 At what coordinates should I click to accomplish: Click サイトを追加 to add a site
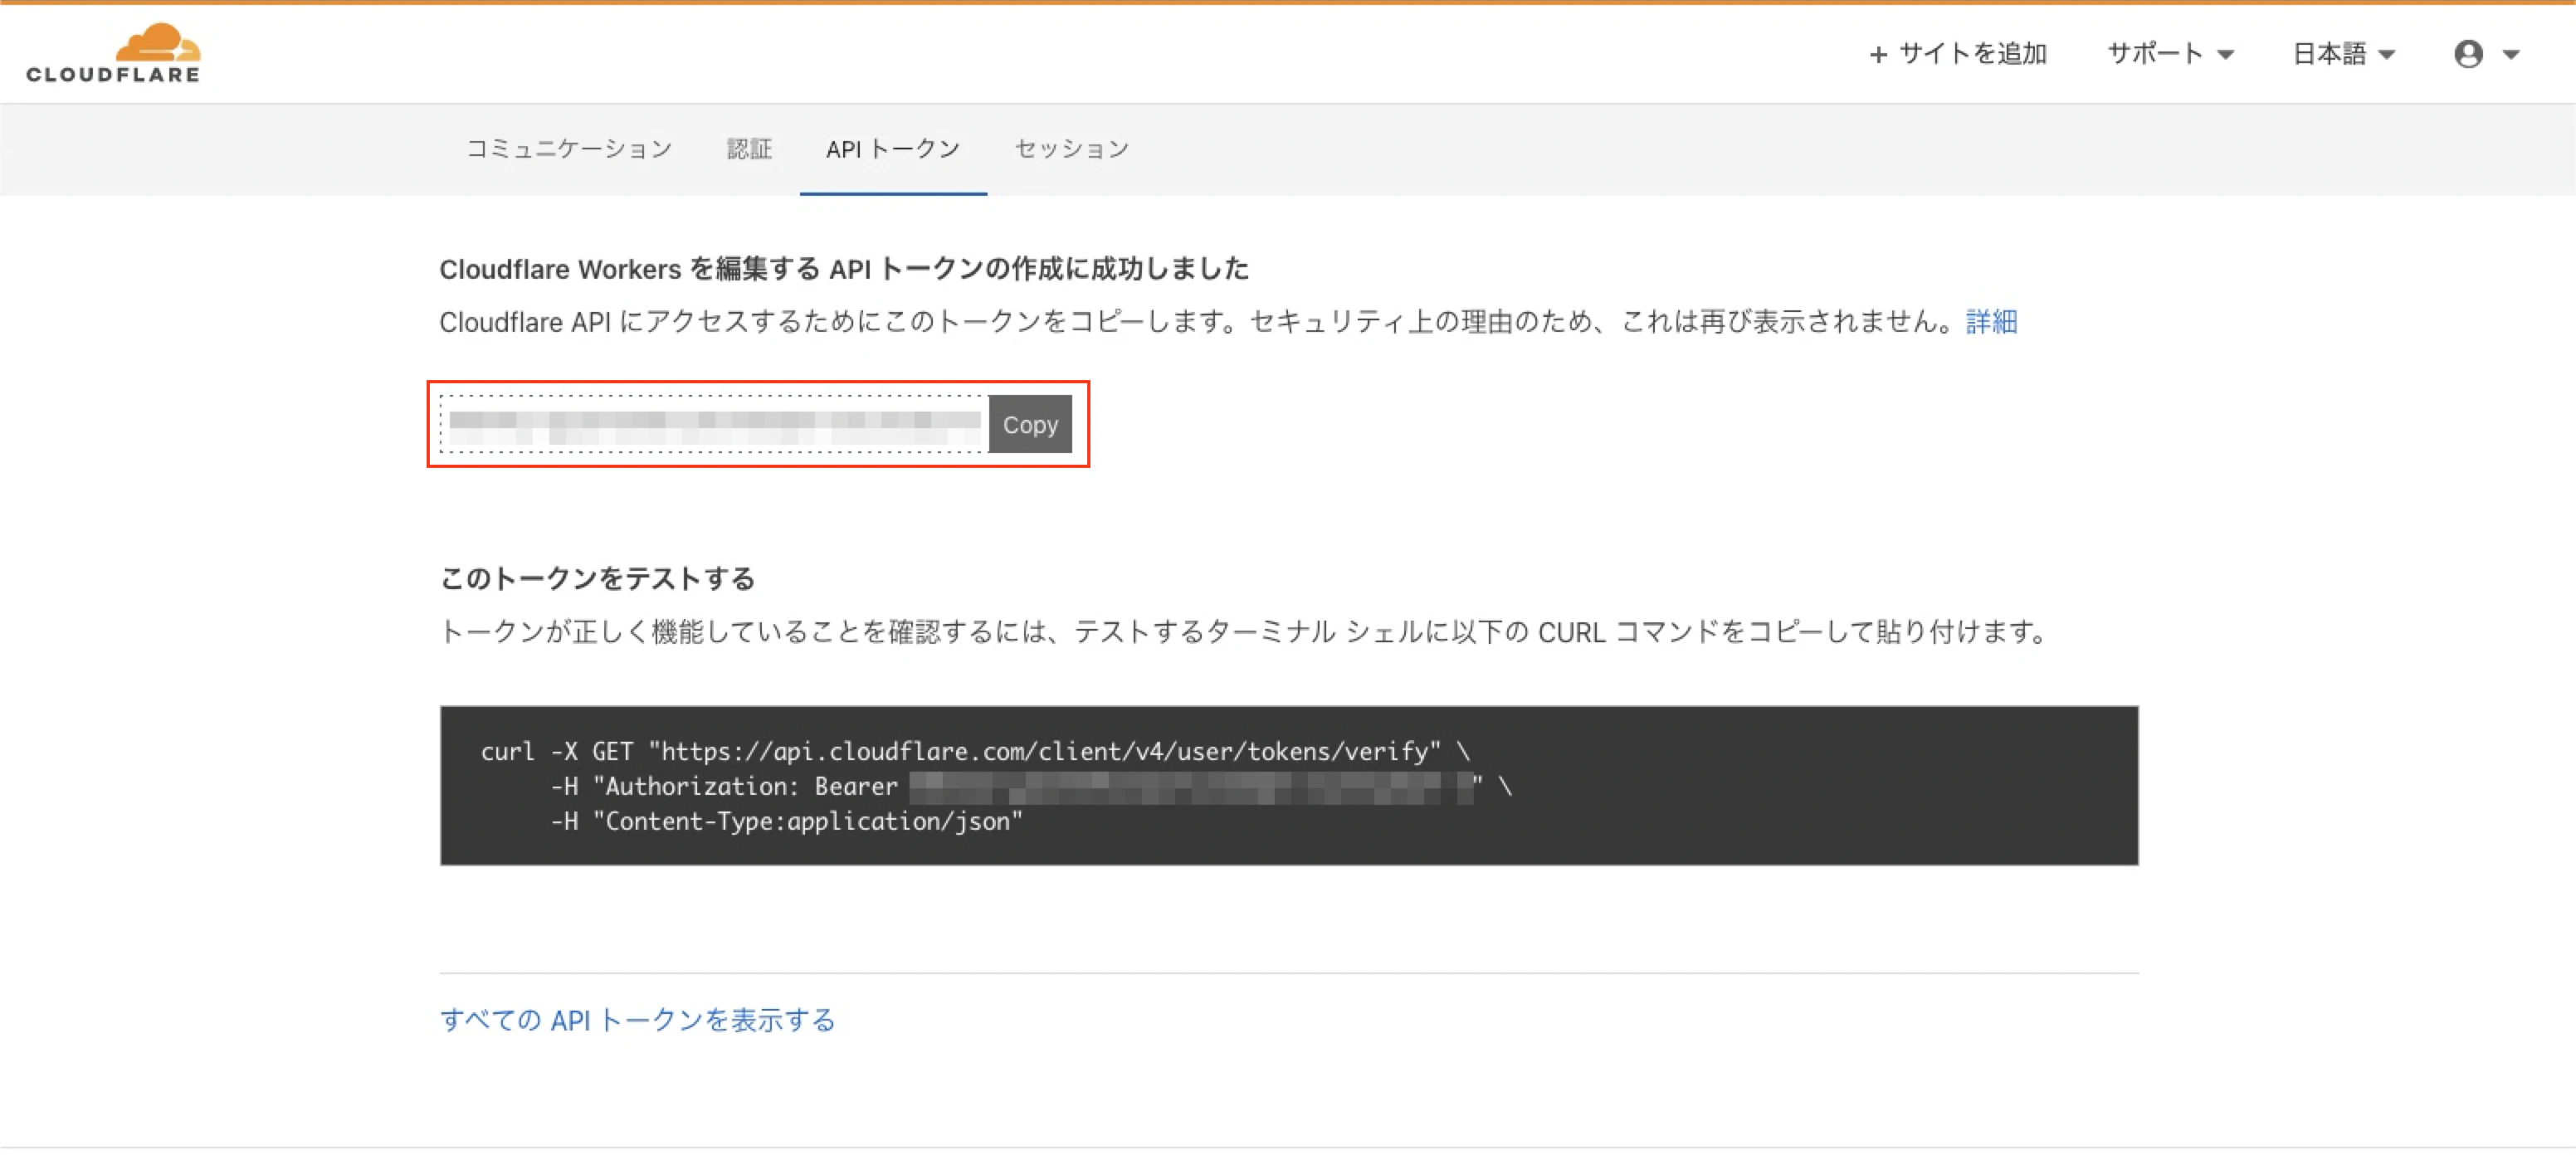tap(1957, 54)
